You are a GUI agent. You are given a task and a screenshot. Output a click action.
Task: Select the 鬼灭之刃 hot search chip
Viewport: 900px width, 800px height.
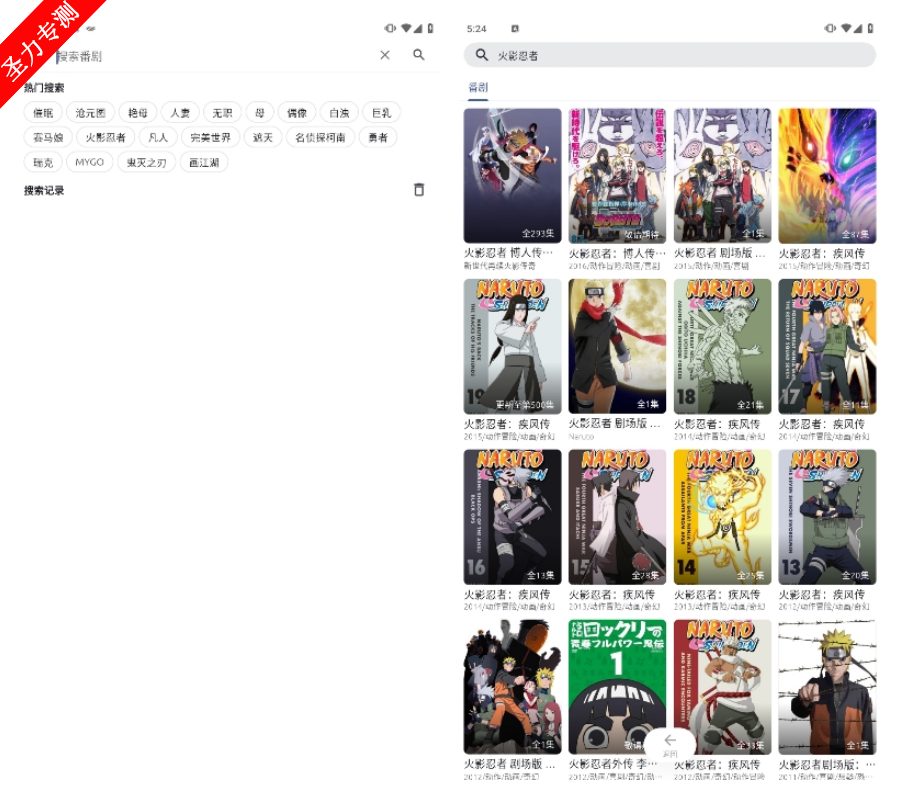[146, 162]
